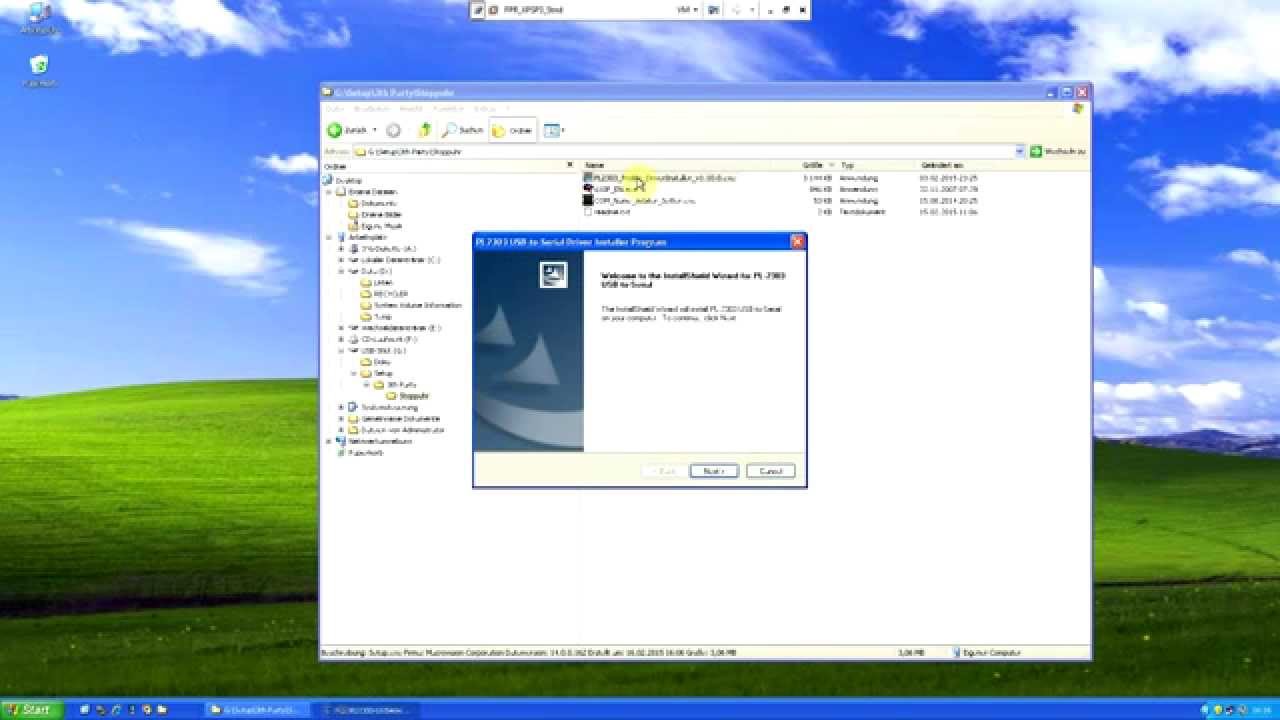Select the second exe file icon in list
1280x720 pixels.
(589, 189)
